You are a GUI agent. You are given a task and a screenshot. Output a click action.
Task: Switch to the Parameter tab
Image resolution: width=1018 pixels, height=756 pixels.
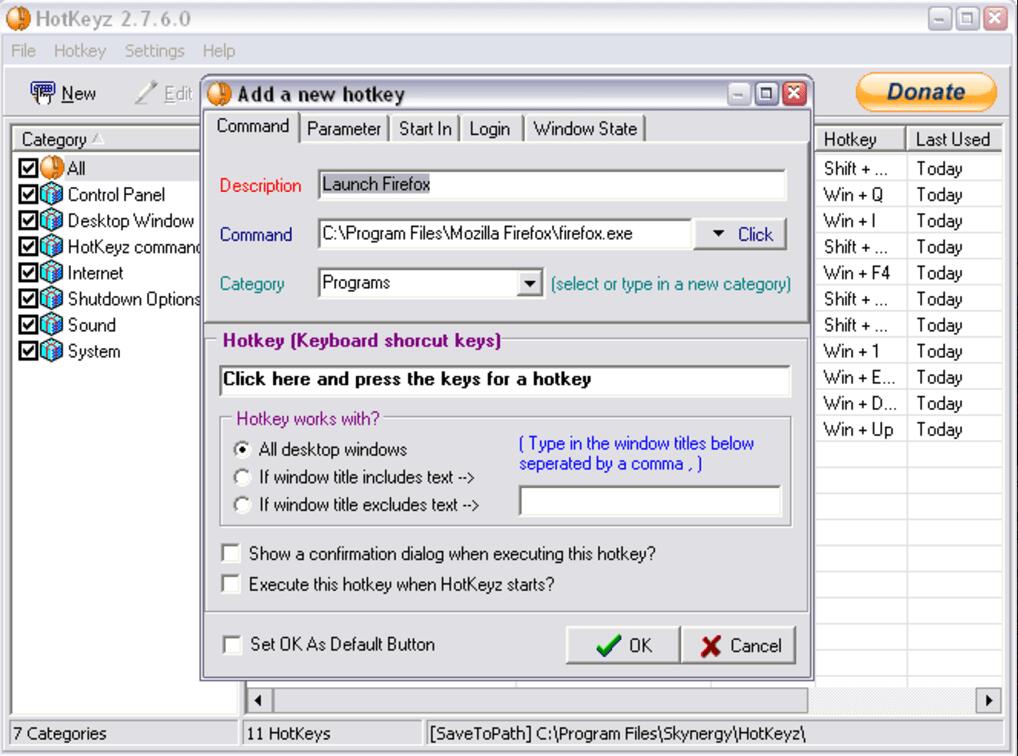[x=344, y=129]
